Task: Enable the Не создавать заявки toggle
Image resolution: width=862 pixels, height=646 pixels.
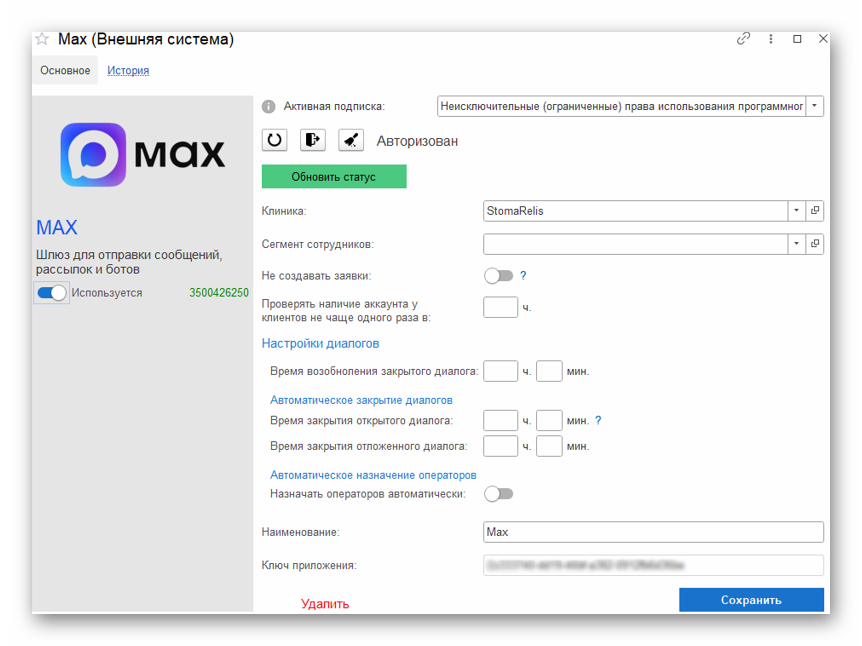Action: pos(498,276)
